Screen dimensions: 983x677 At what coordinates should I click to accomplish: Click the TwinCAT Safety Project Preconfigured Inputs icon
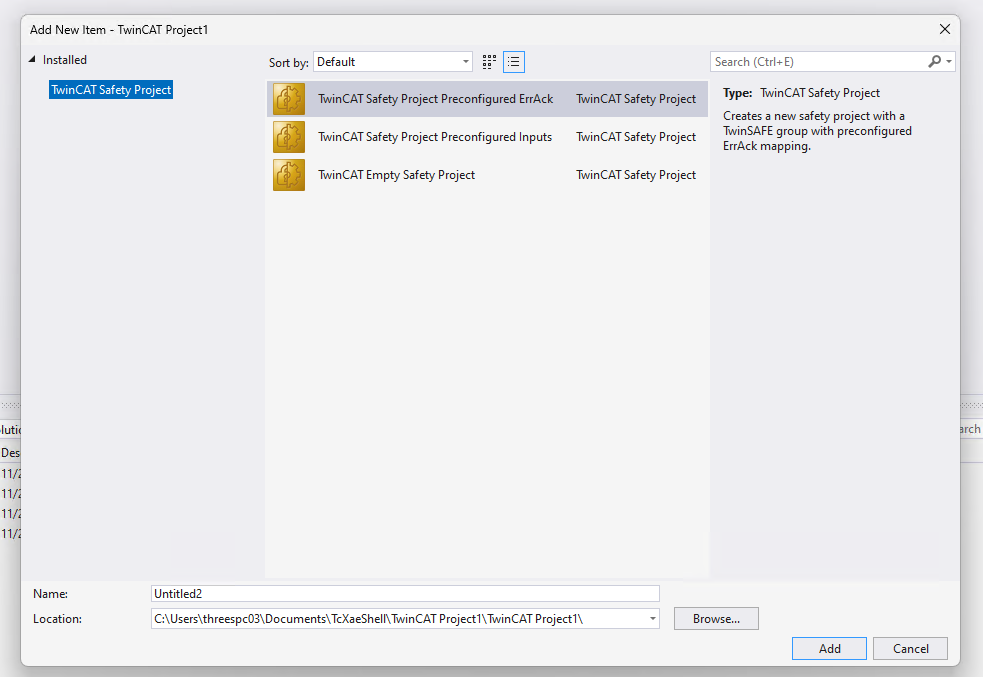coord(289,137)
